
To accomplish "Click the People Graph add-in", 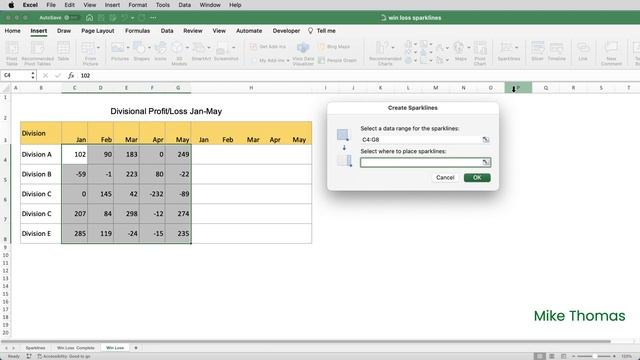I will point(338,60).
